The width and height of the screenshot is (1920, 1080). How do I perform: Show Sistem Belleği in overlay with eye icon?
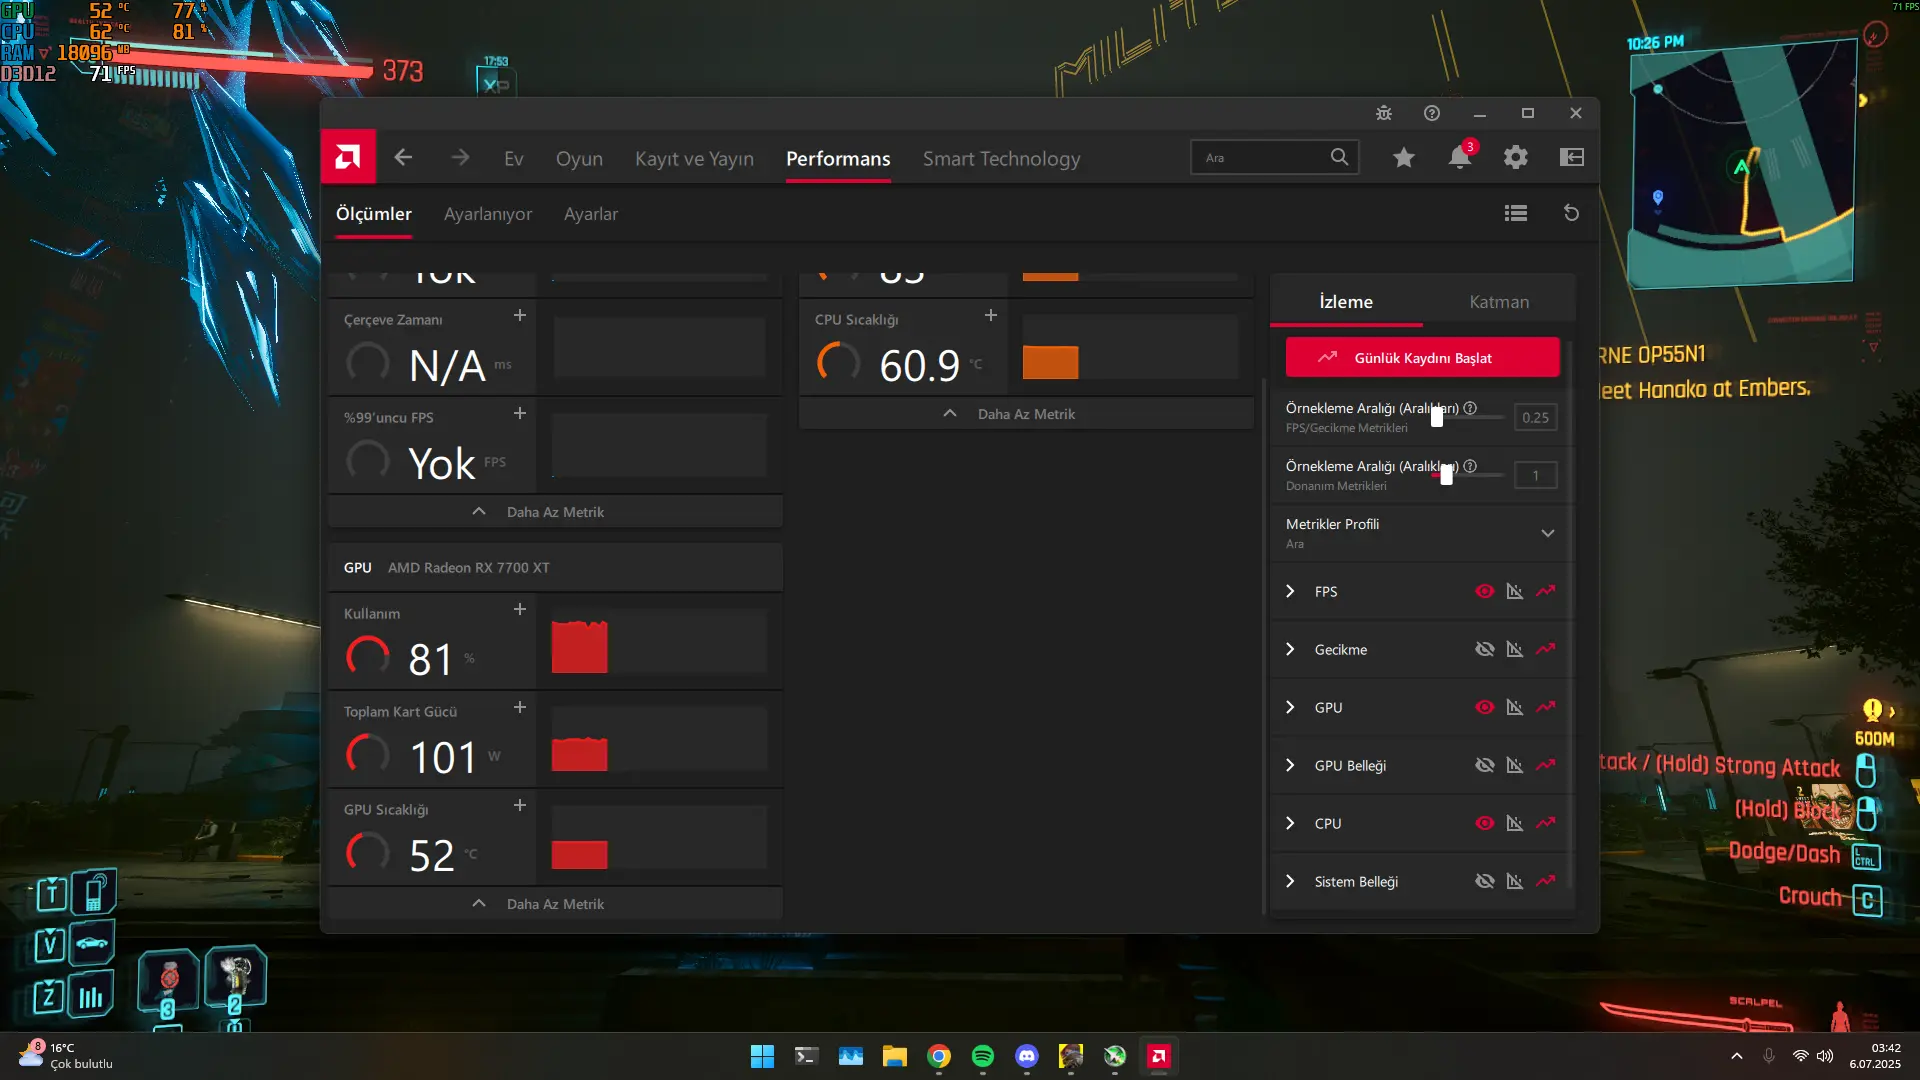pyautogui.click(x=1485, y=882)
